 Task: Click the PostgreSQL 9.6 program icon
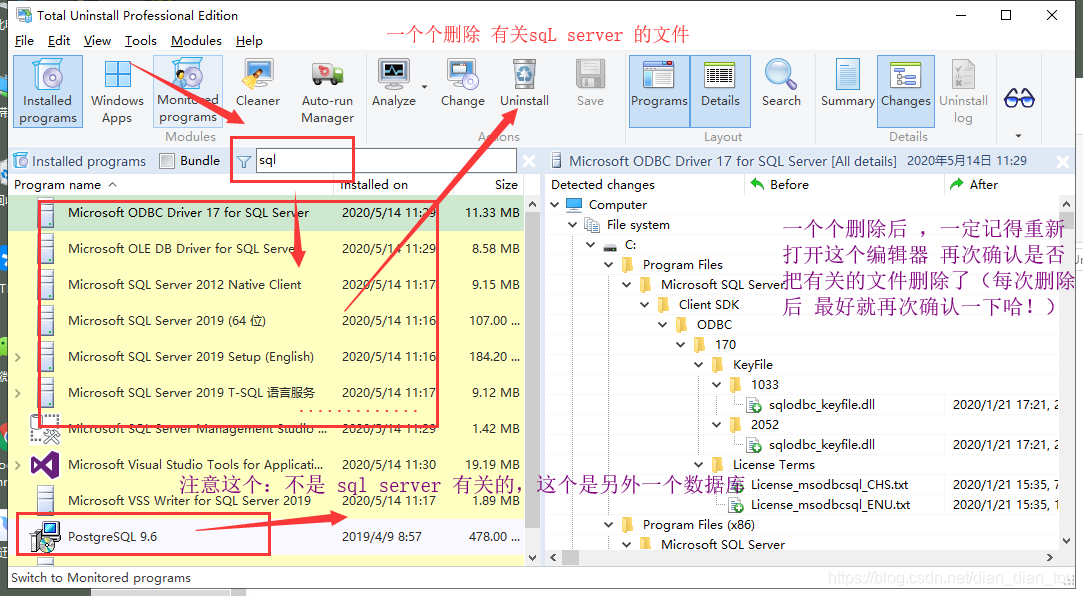45,537
